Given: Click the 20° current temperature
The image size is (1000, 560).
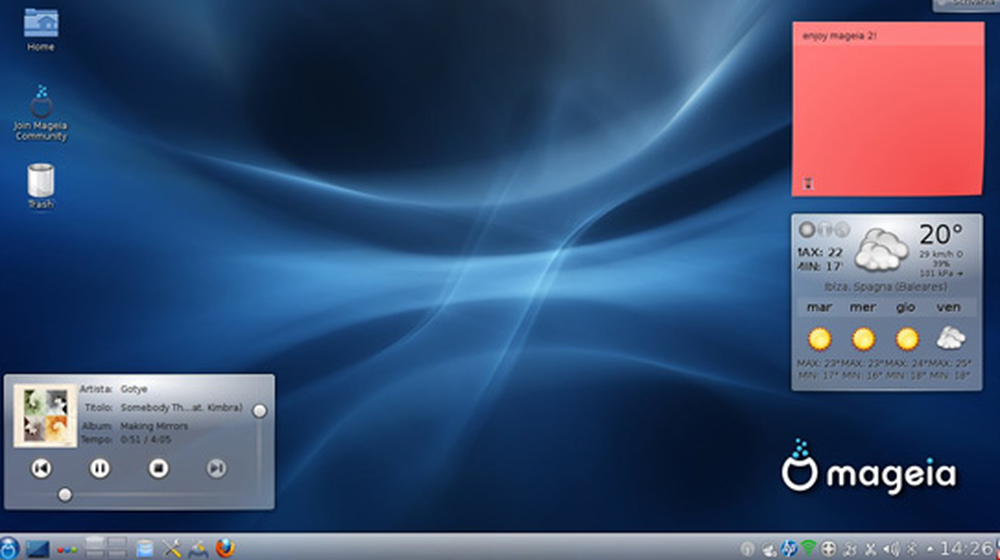Looking at the screenshot, I should pyautogui.click(x=941, y=235).
